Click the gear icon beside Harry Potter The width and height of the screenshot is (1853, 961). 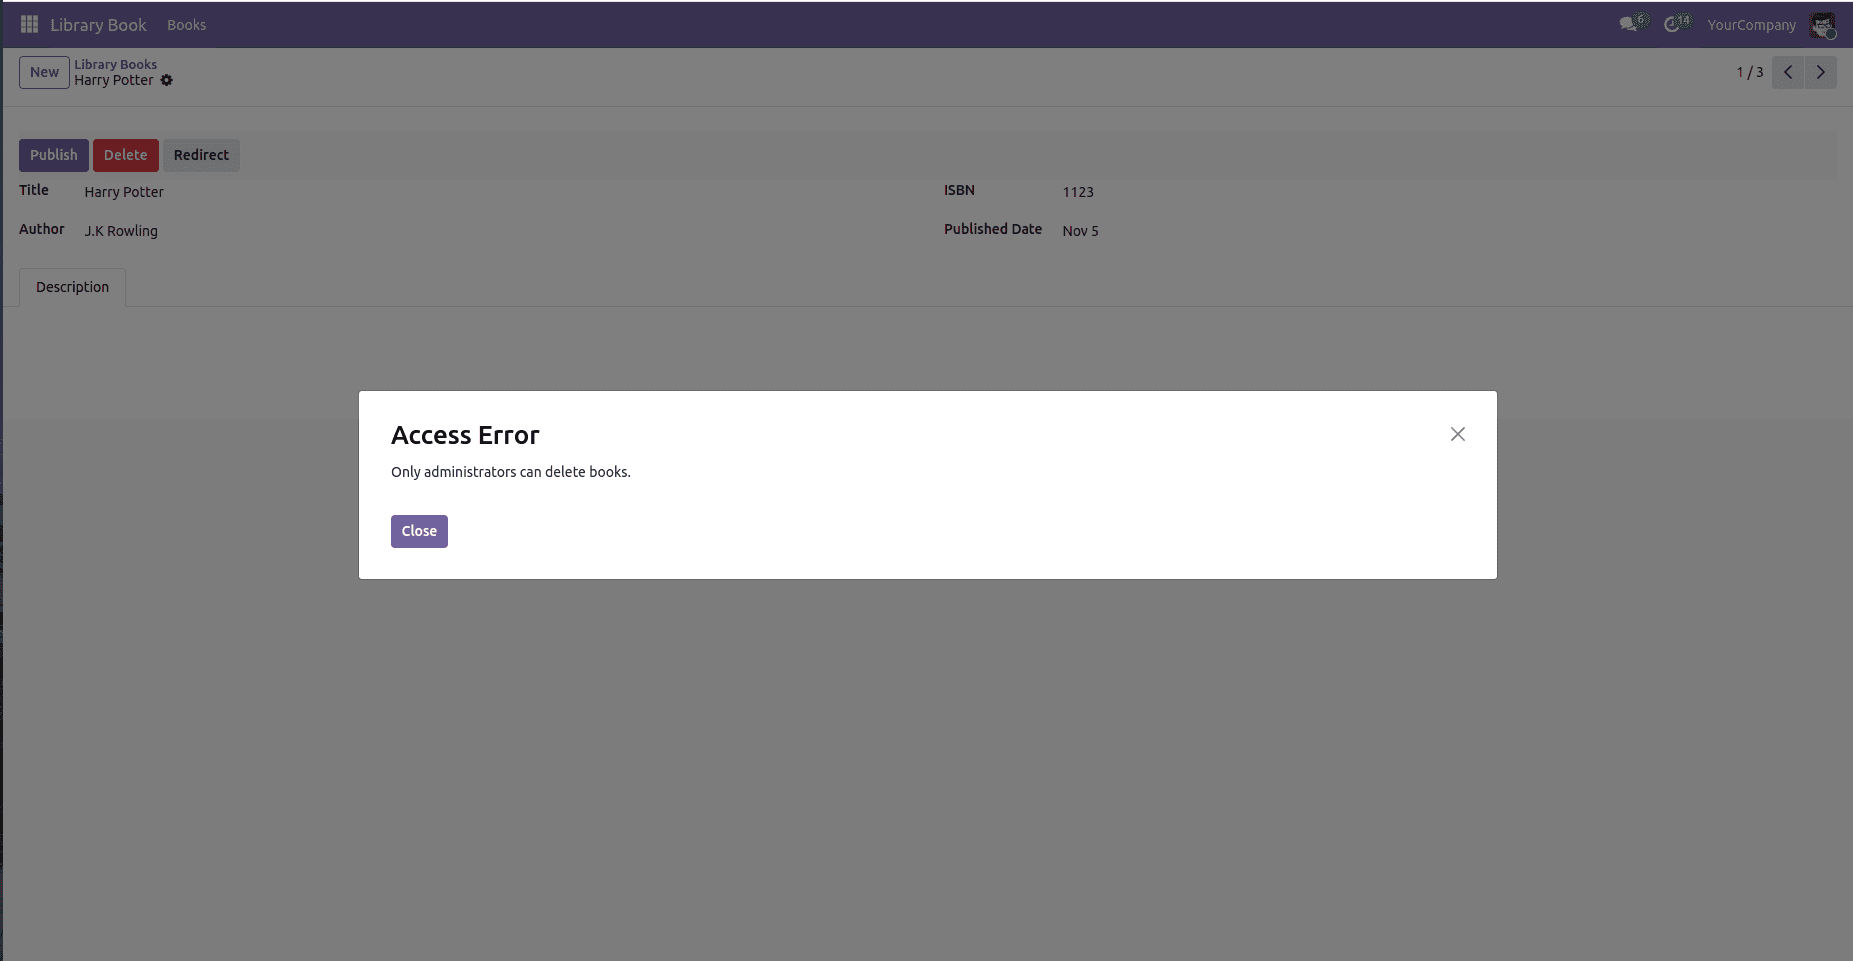(167, 80)
